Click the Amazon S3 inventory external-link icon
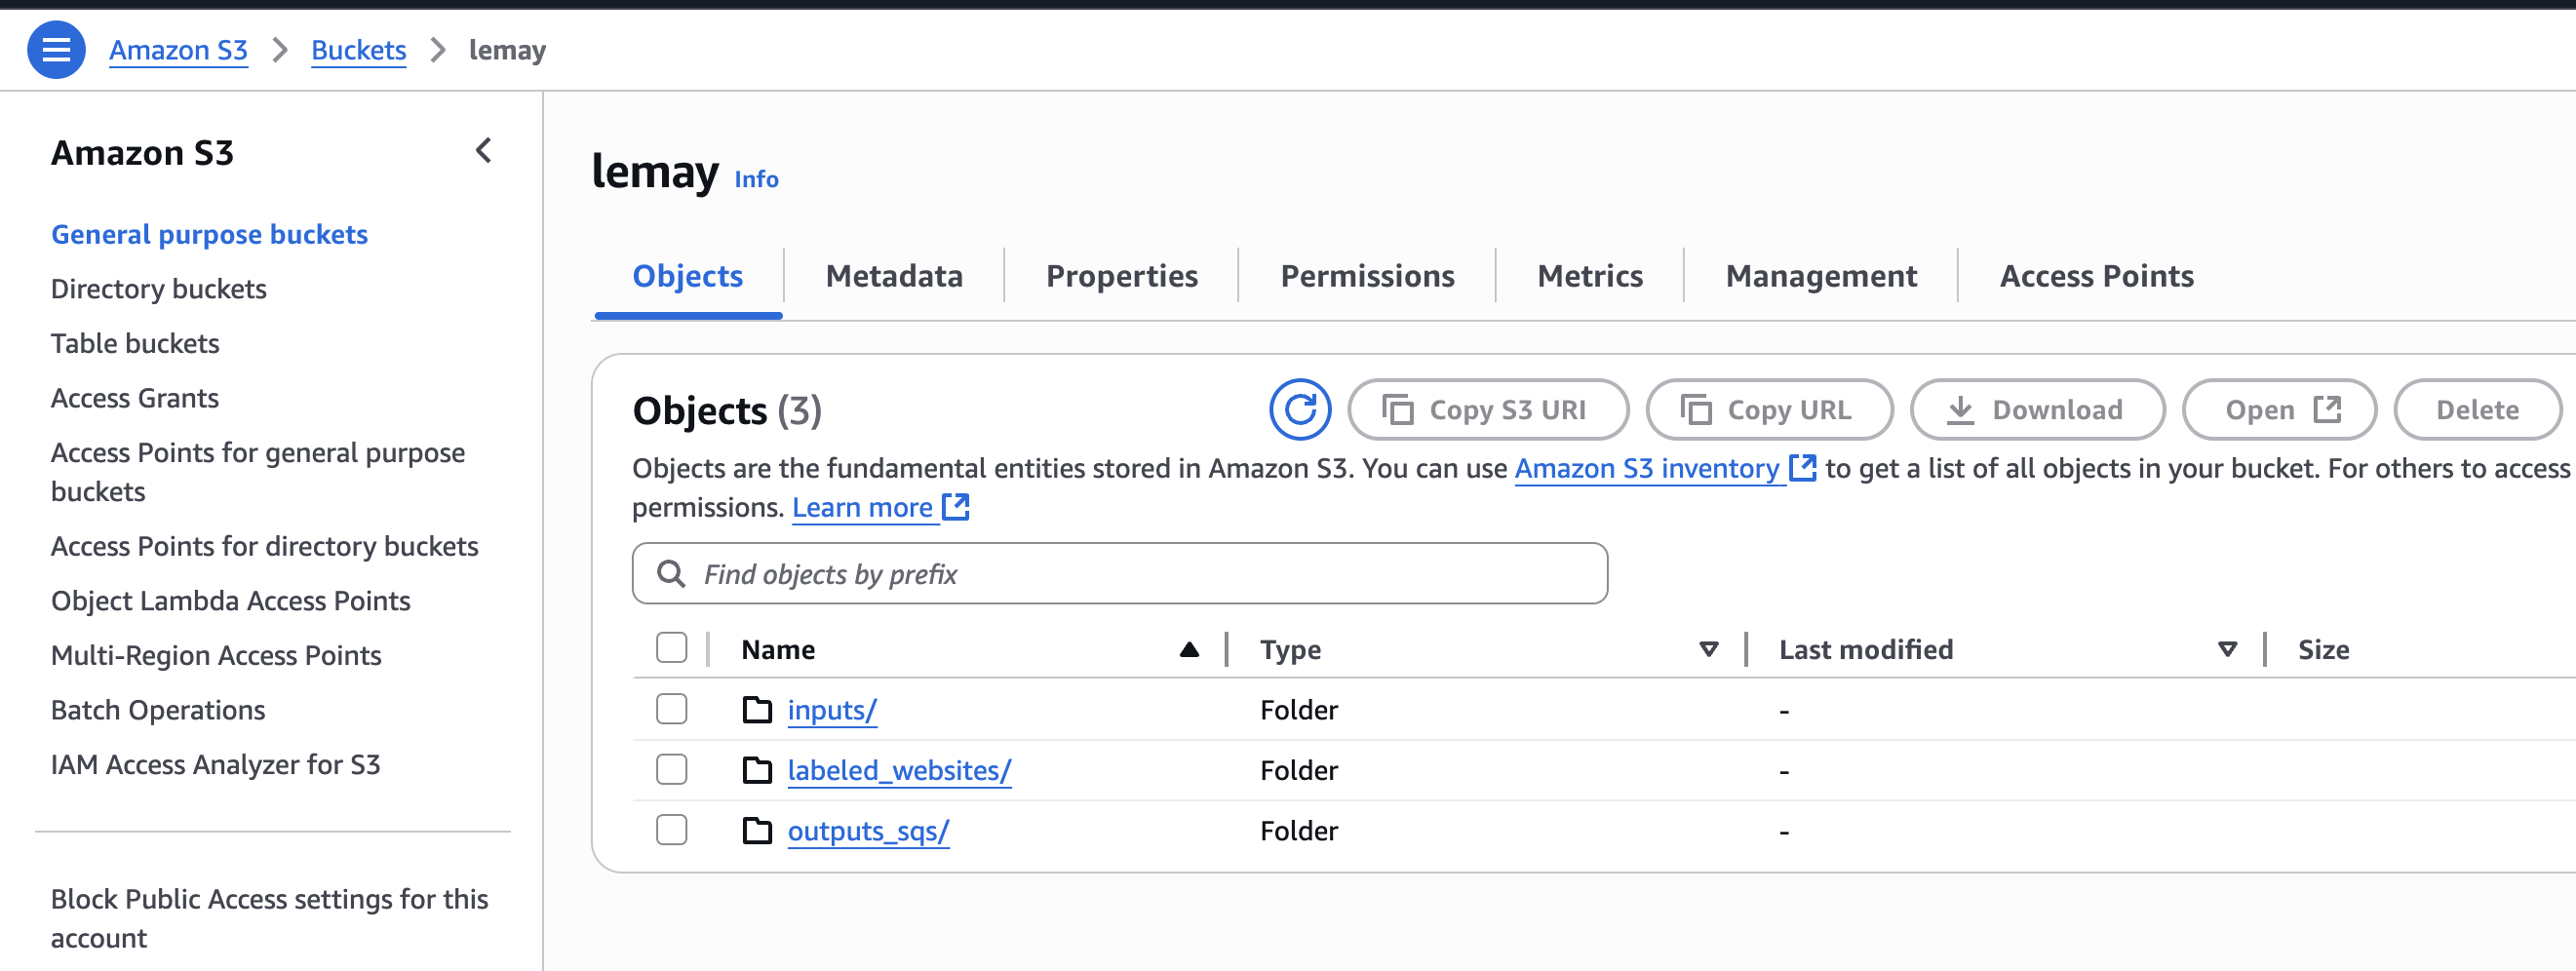2576x971 pixels. pyautogui.click(x=1802, y=468)
